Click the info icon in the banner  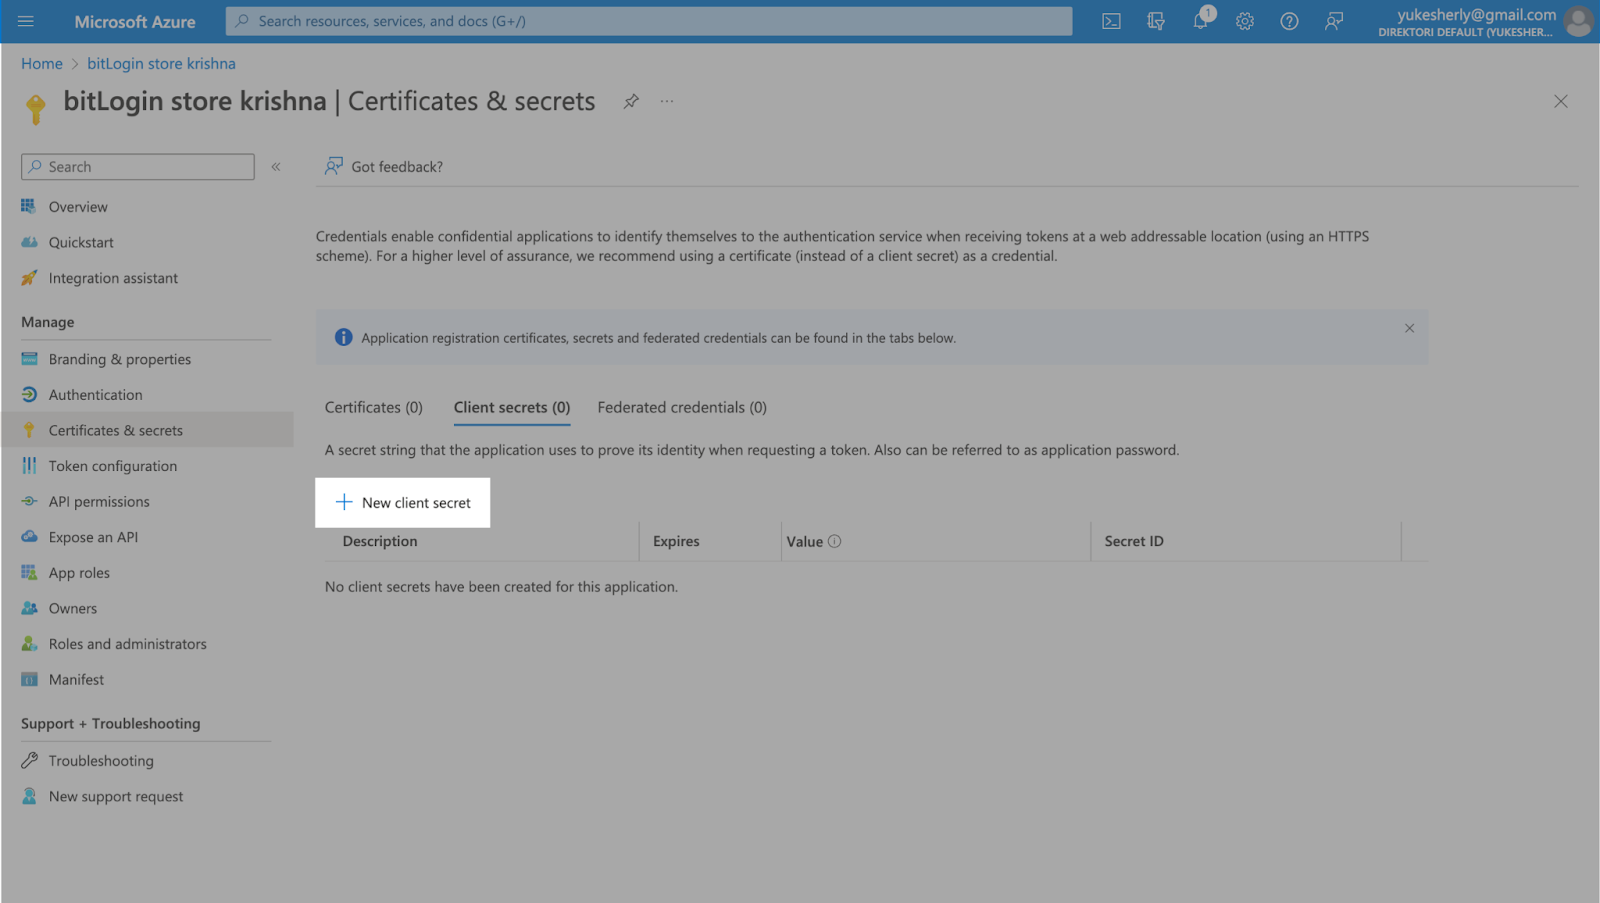tap(343, 338)
